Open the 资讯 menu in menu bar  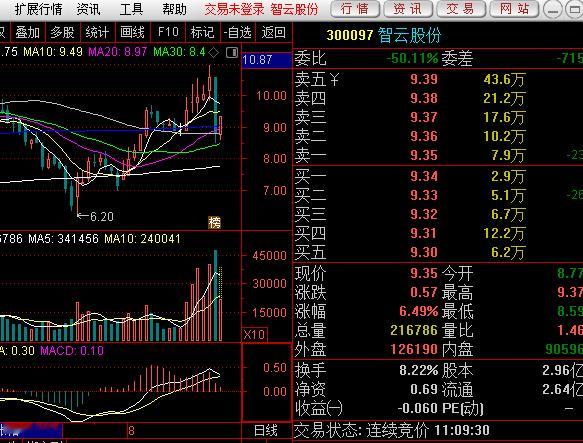click(88, 9)
